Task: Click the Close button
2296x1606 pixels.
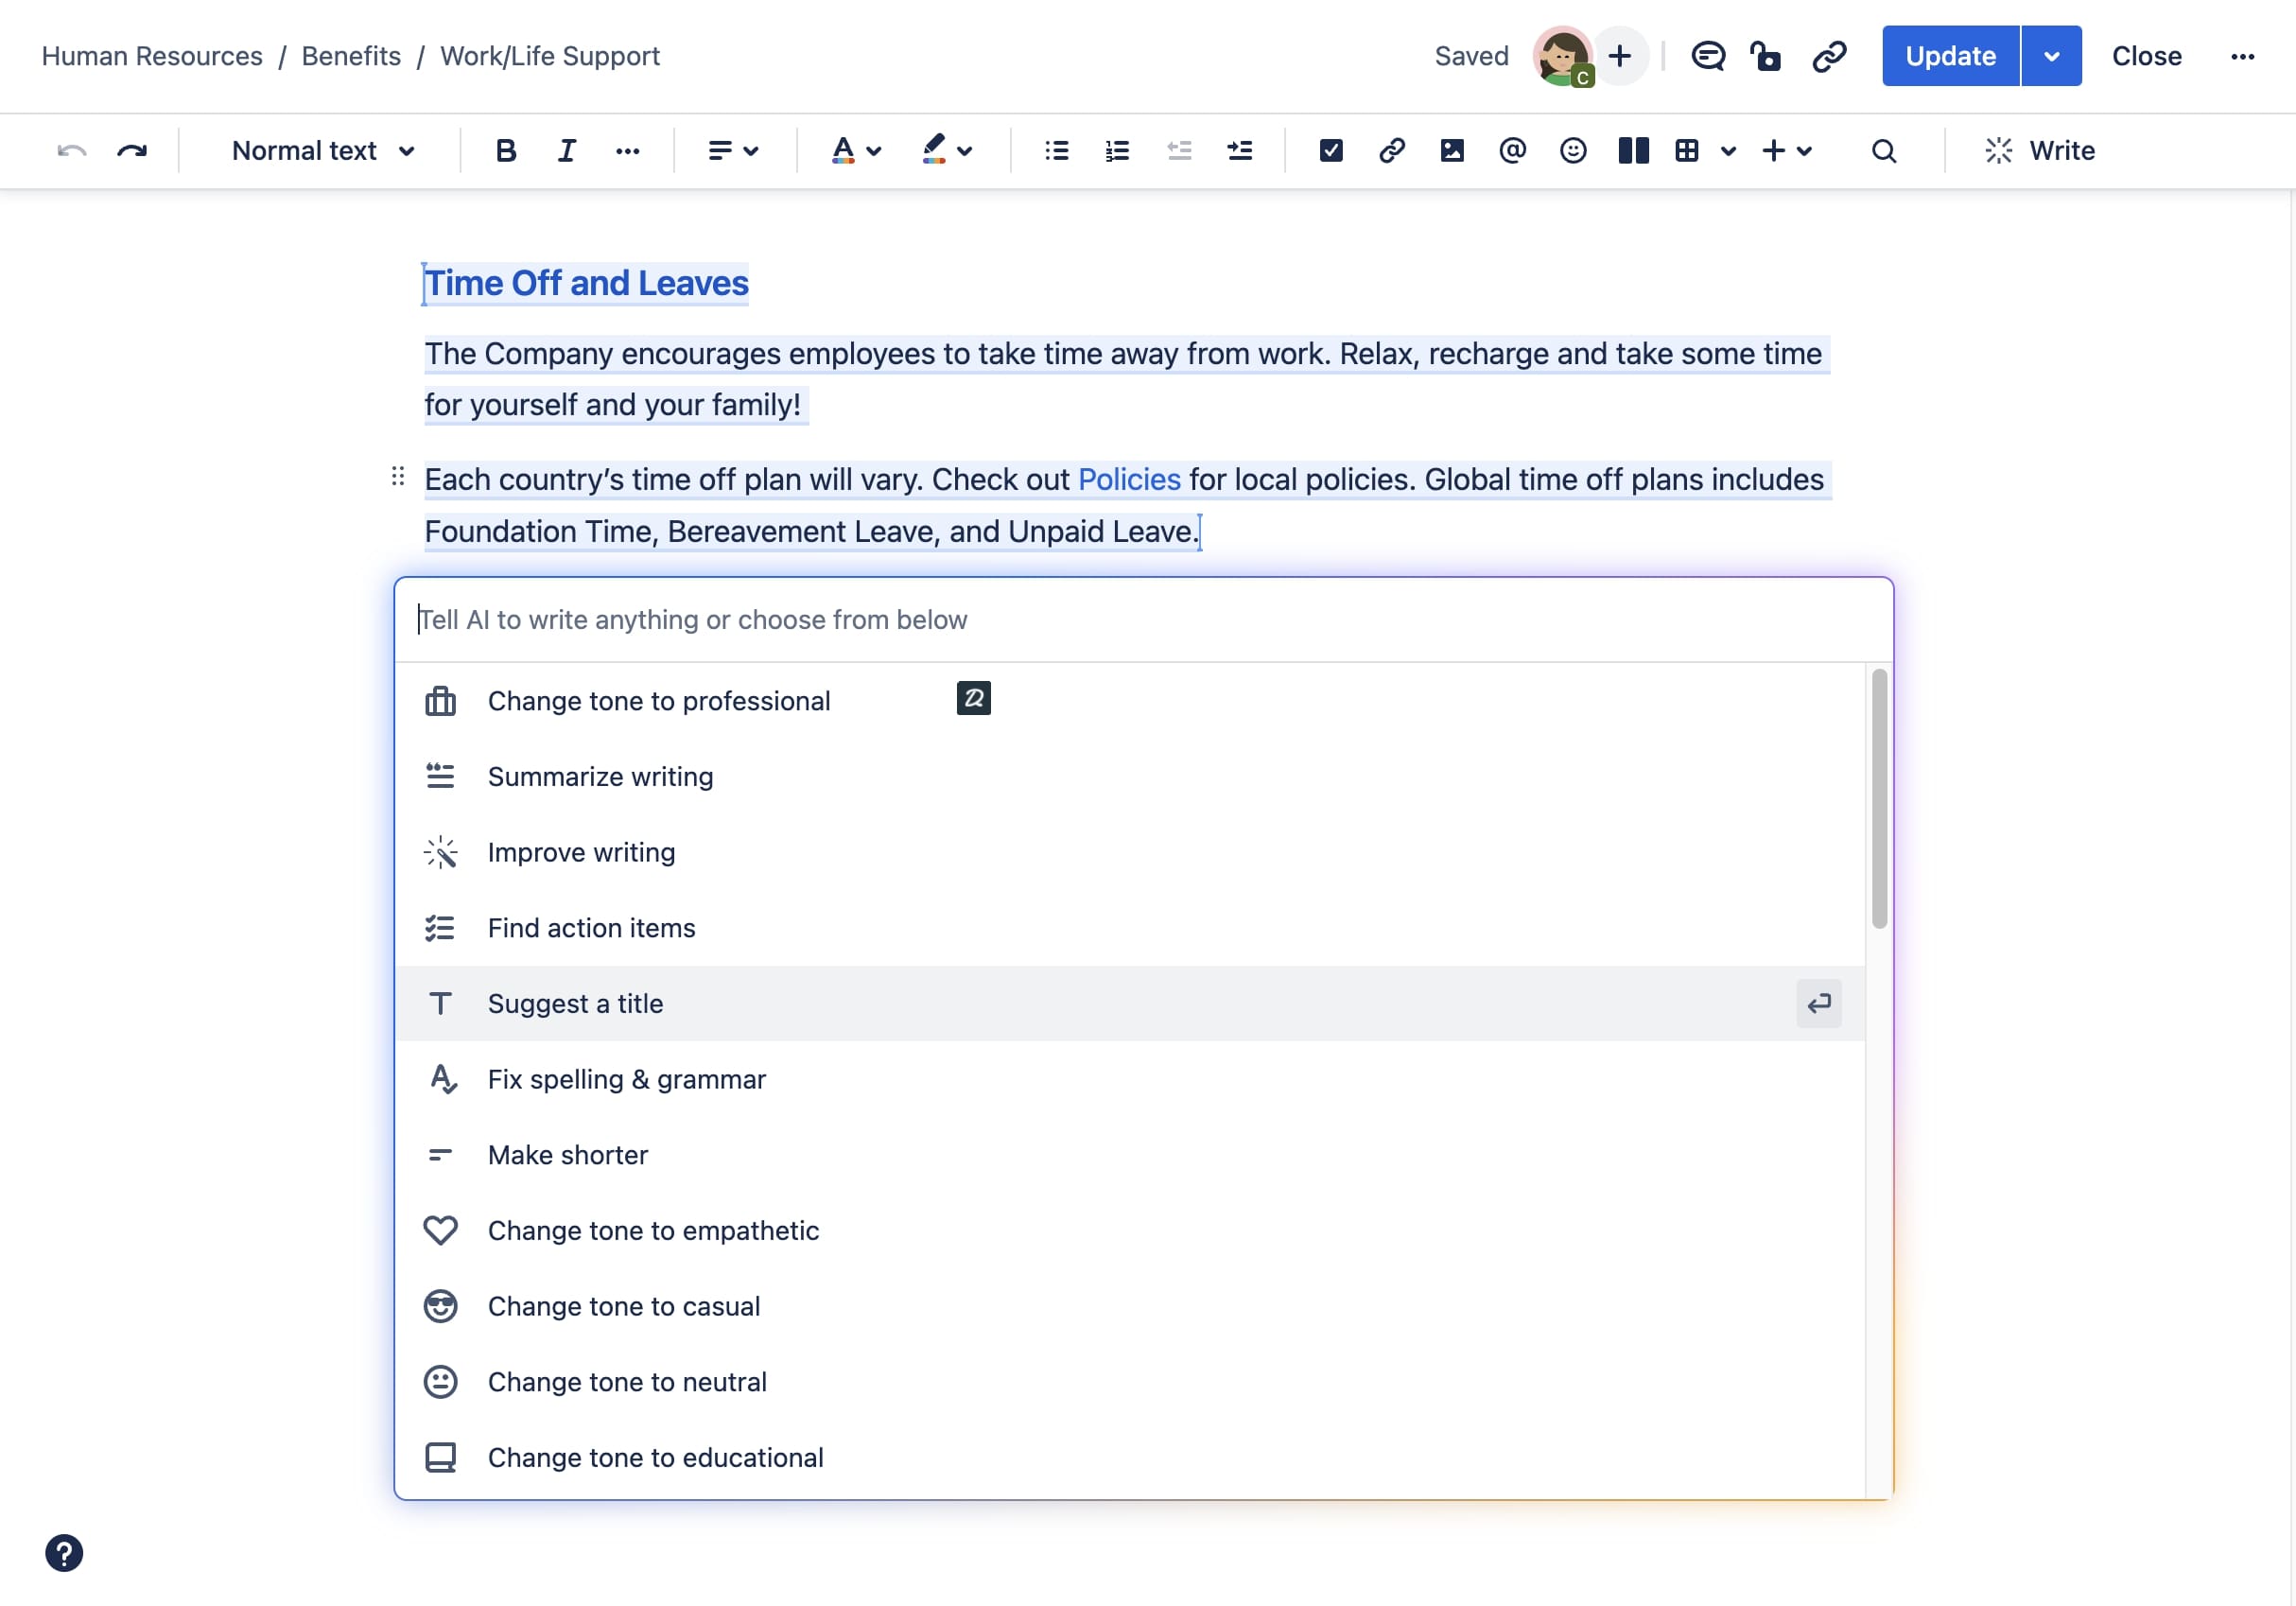Action: pos(2146,56)
